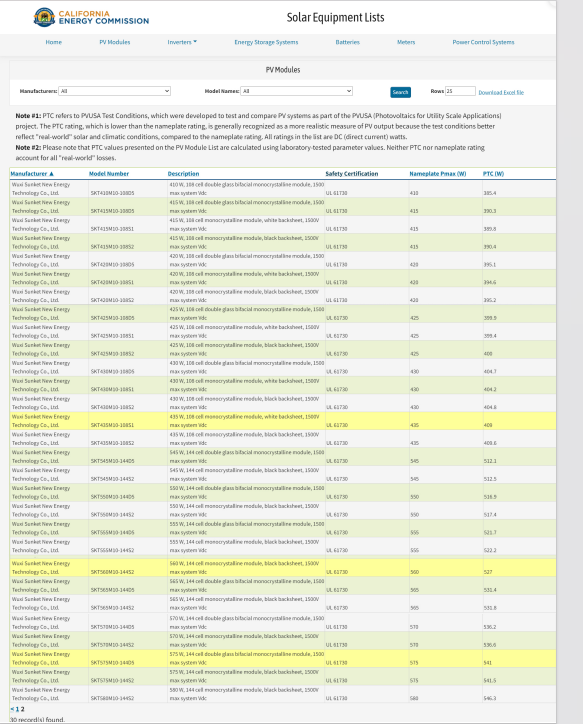Click the Rows input field
Screen dimensions: 583x724
click(x=460, y=91)
